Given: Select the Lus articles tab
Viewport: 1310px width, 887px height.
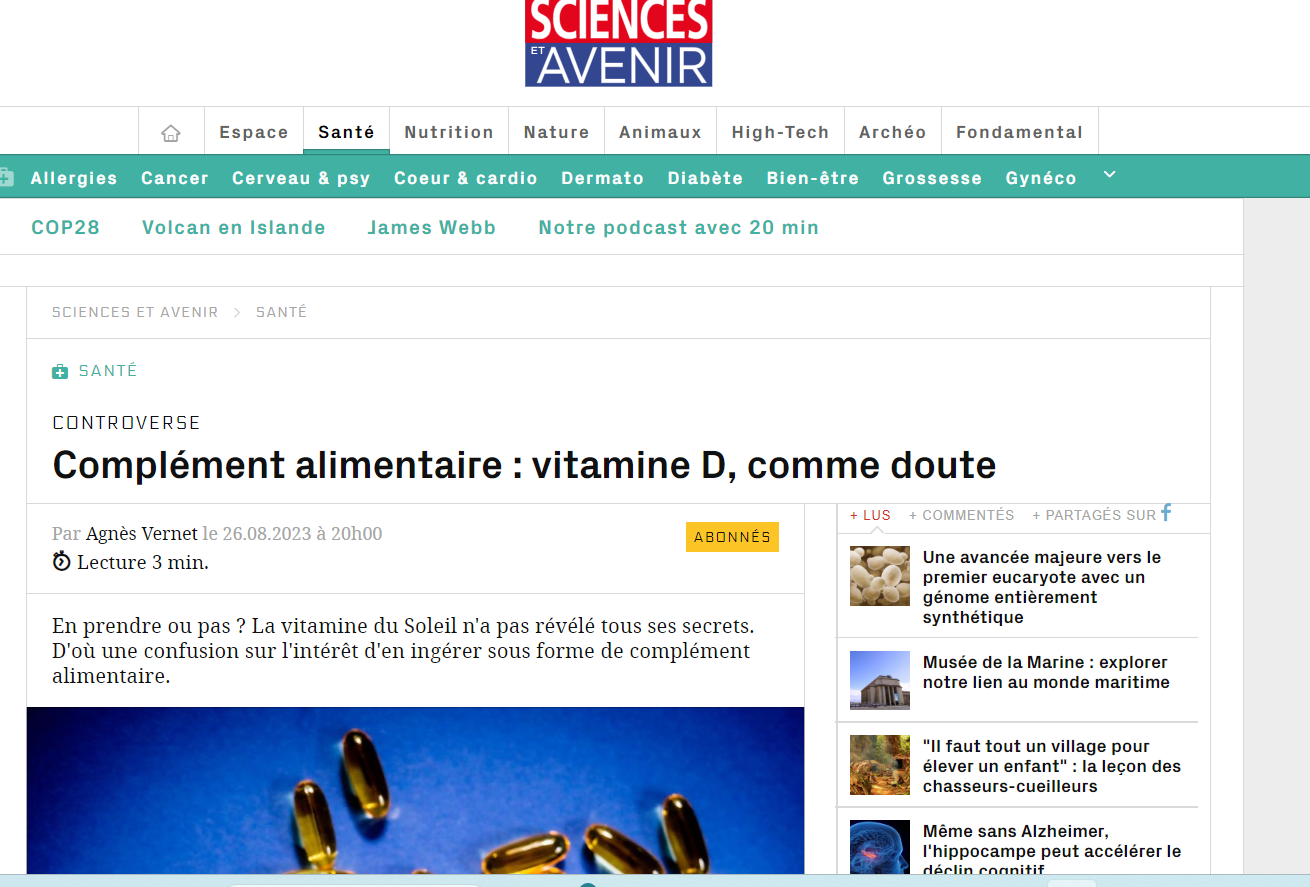Looking at the screenshot, I should click(870, 515).
